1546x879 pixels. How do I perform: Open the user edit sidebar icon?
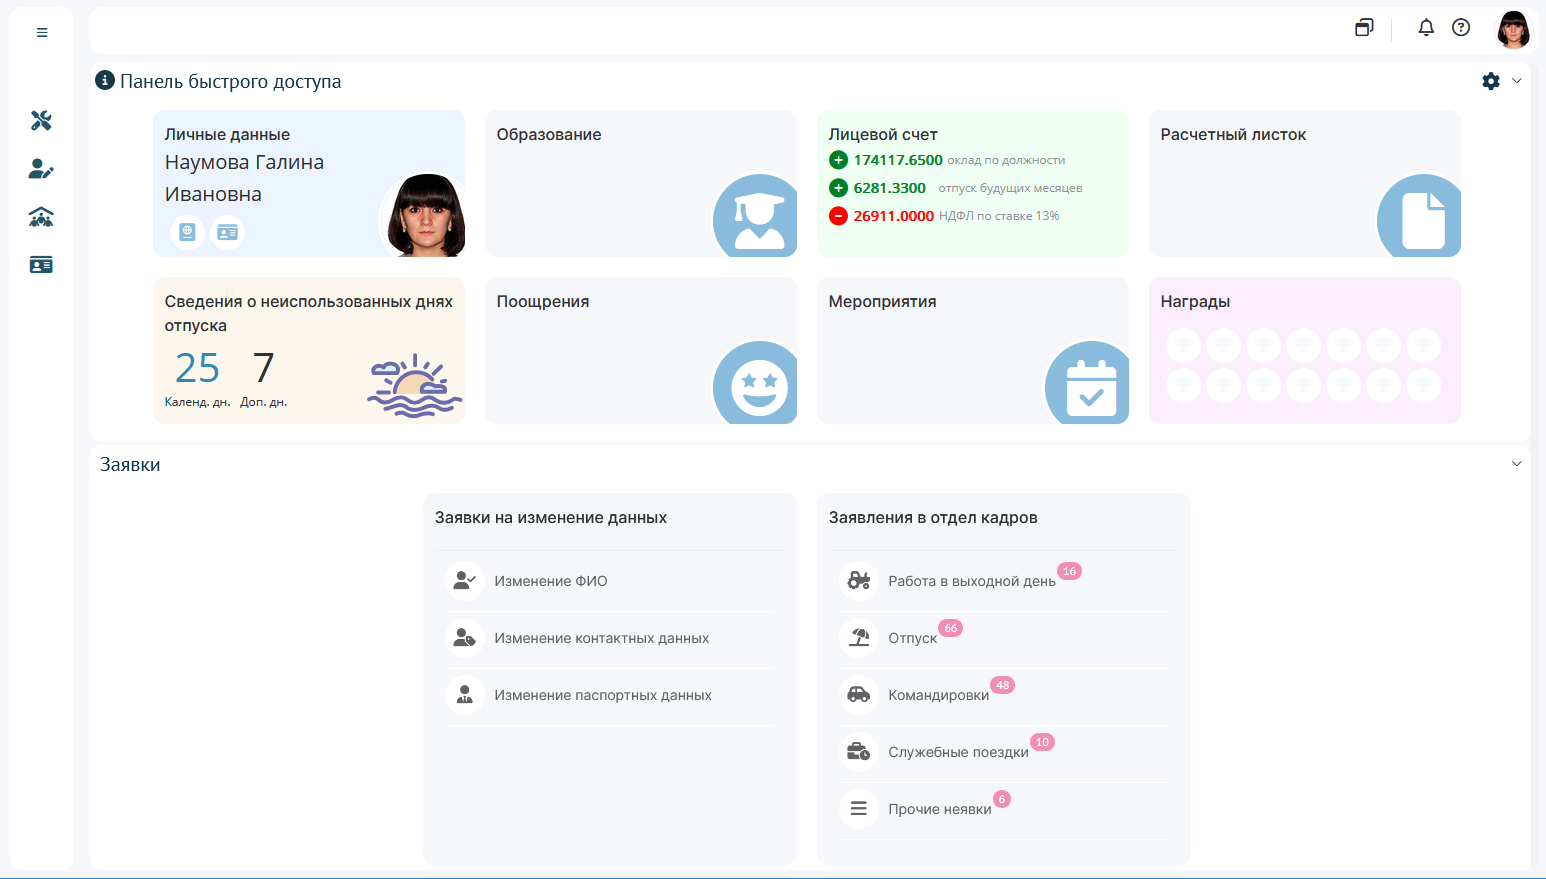tap(41, 169)
